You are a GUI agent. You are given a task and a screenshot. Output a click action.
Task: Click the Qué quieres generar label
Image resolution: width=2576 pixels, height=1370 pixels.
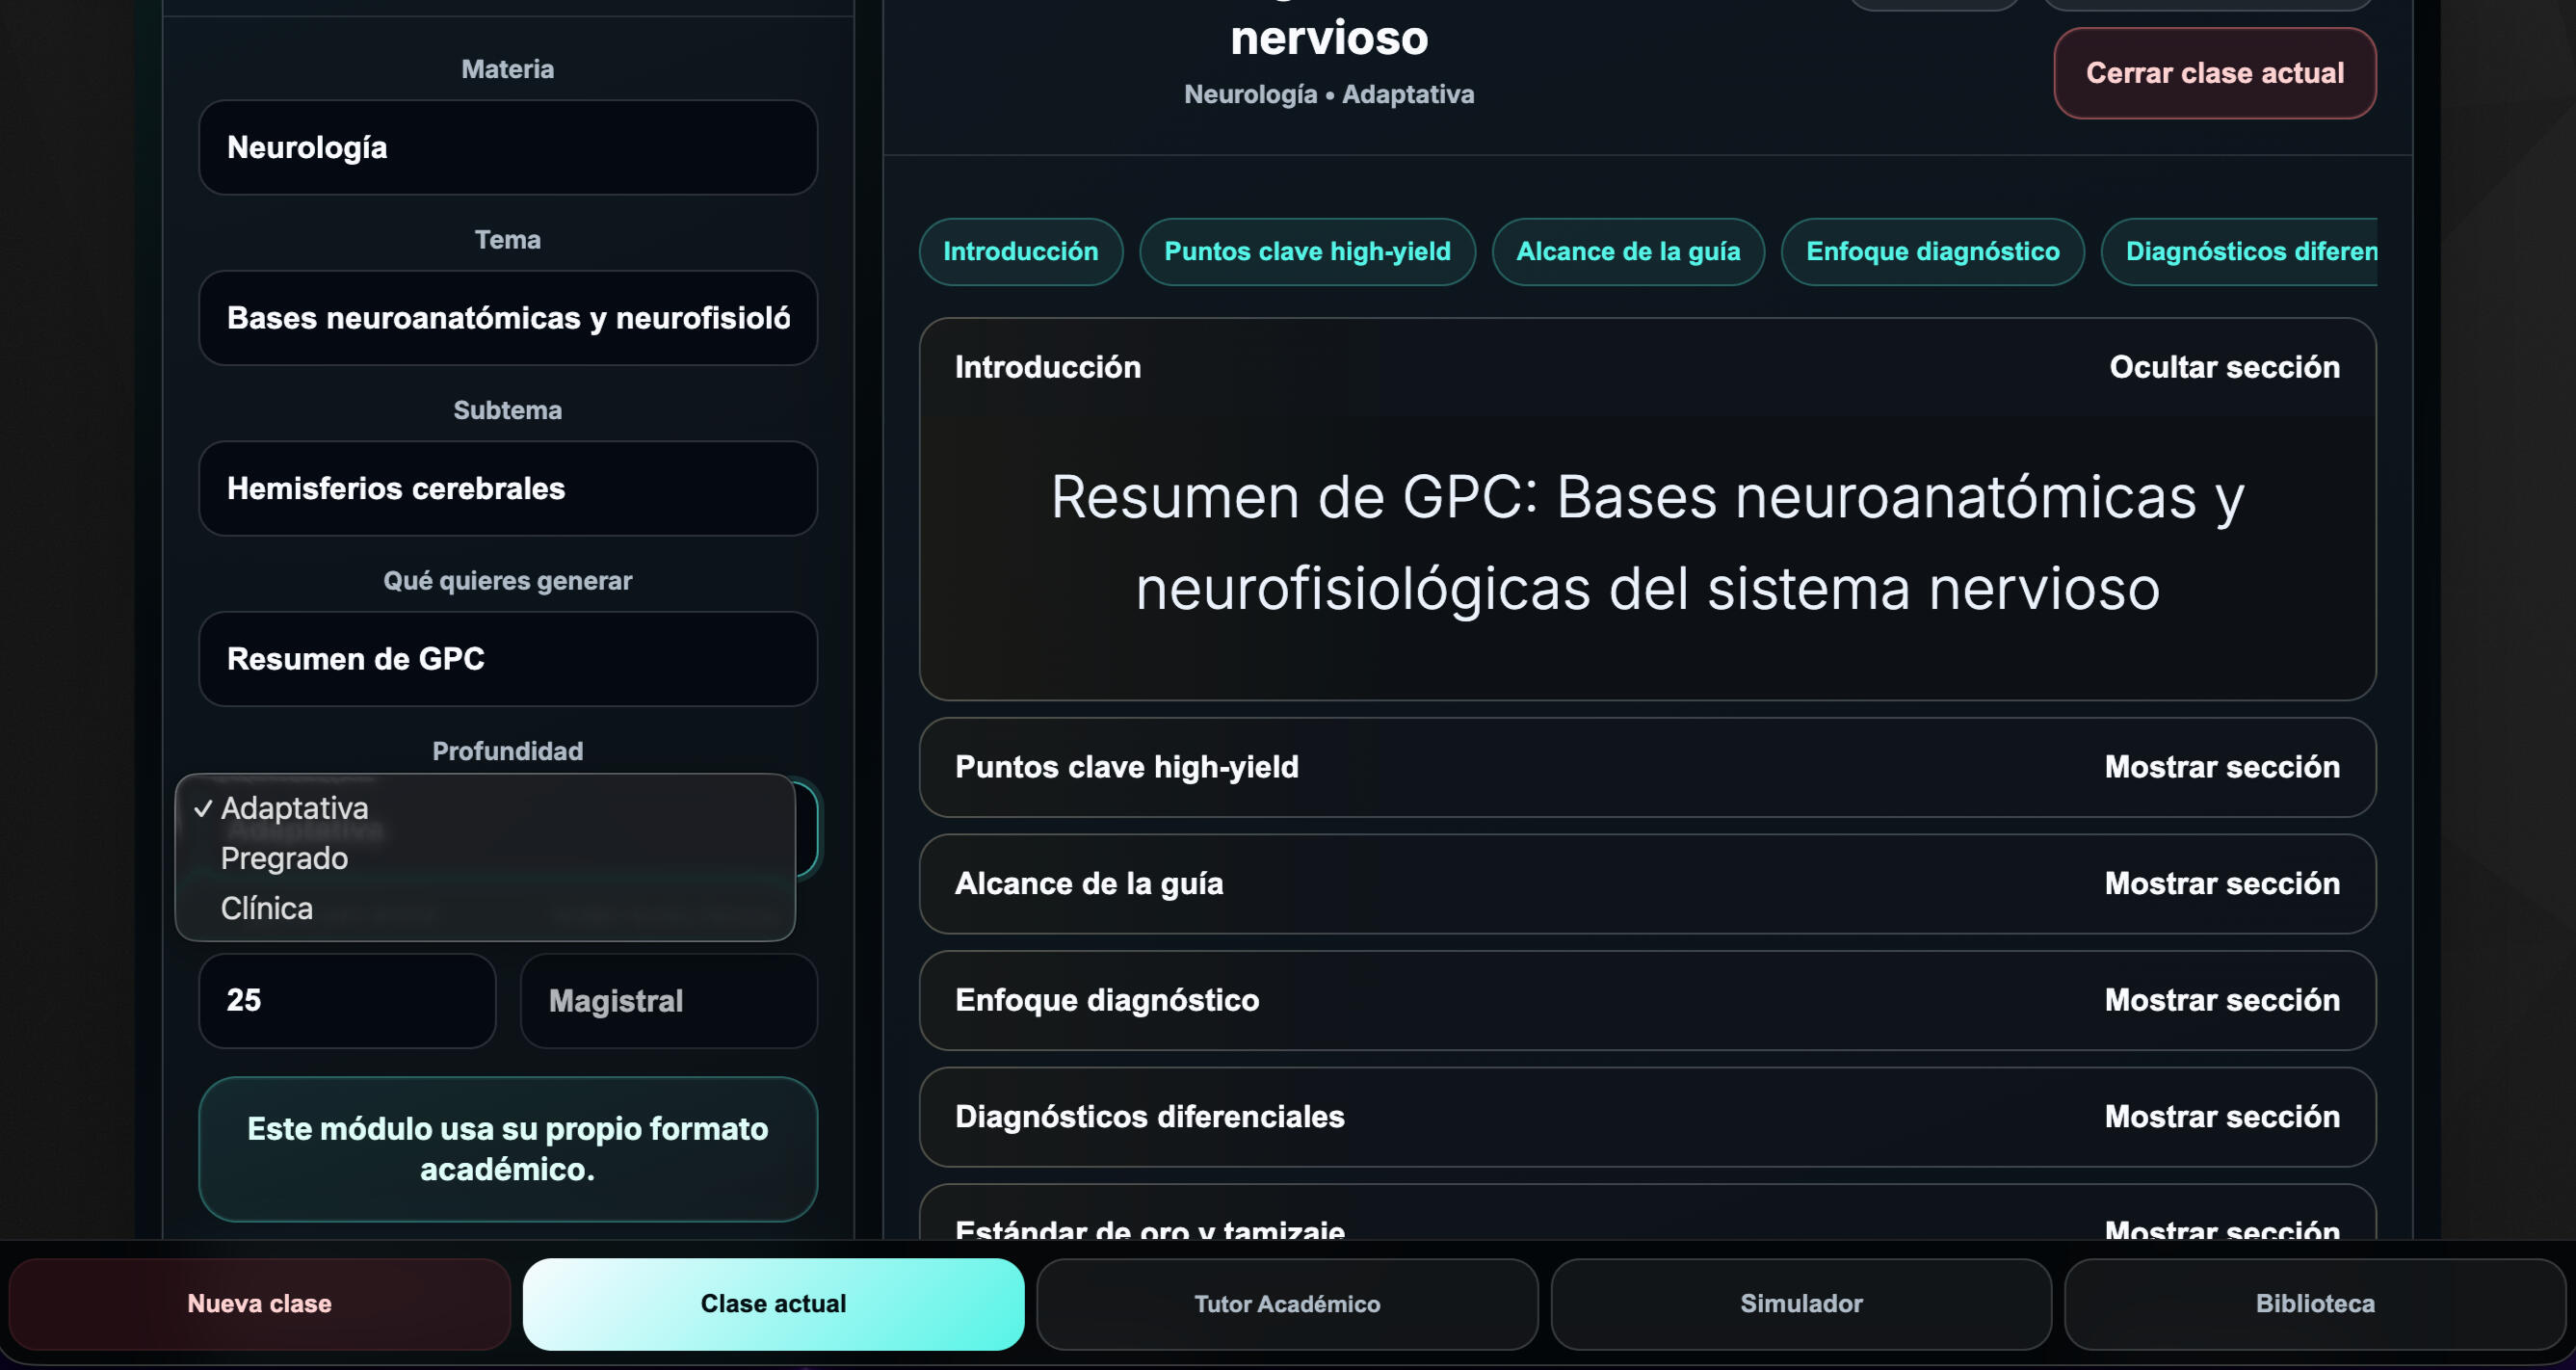pos(508,581)
